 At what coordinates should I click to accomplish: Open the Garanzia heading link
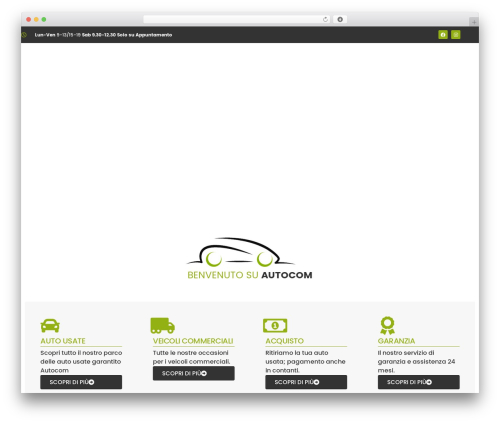pyautogui.click(x=396, y=341)
